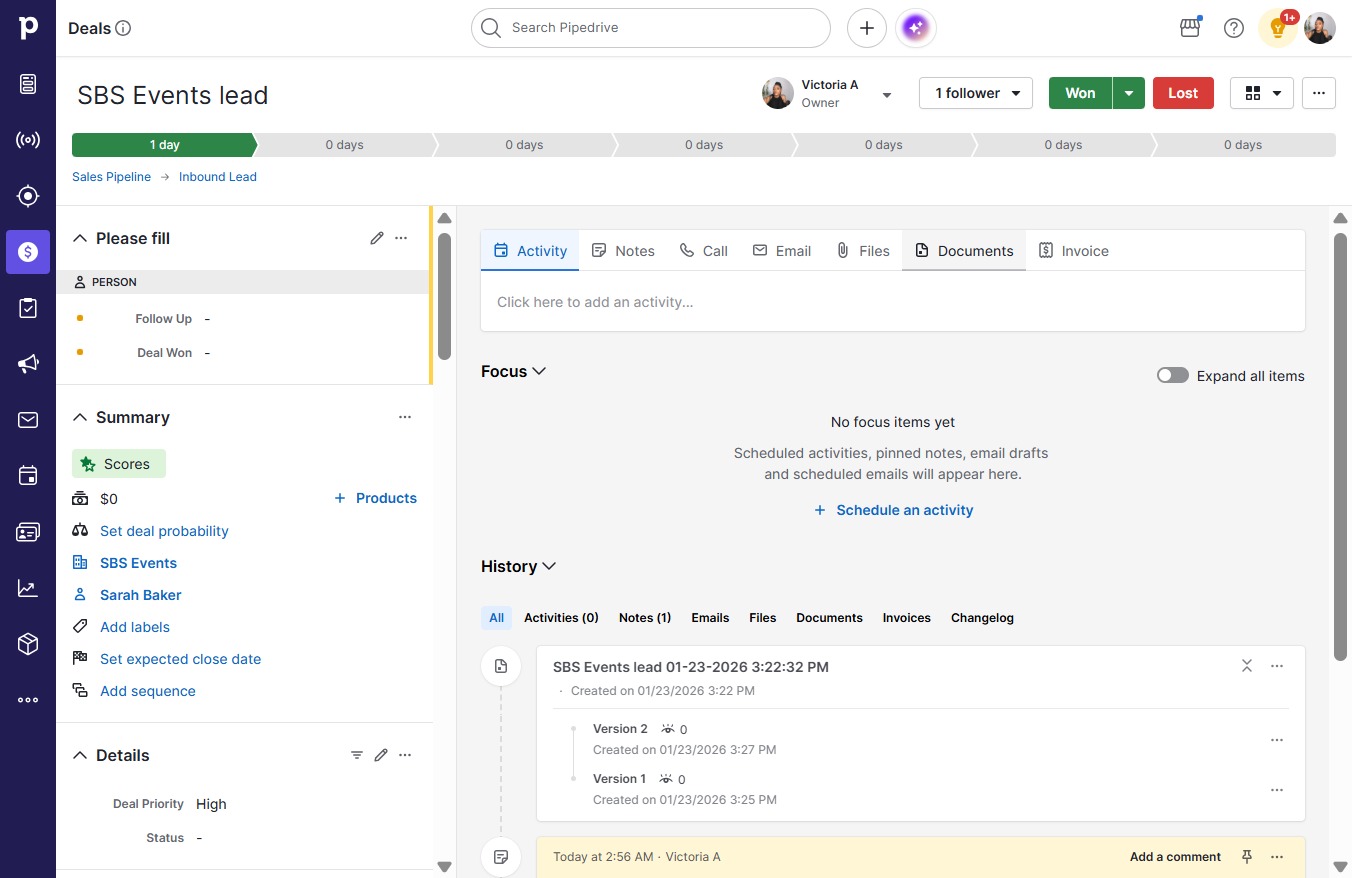Open the lightbulb tips icon with badge

(x=1278, y=28)
